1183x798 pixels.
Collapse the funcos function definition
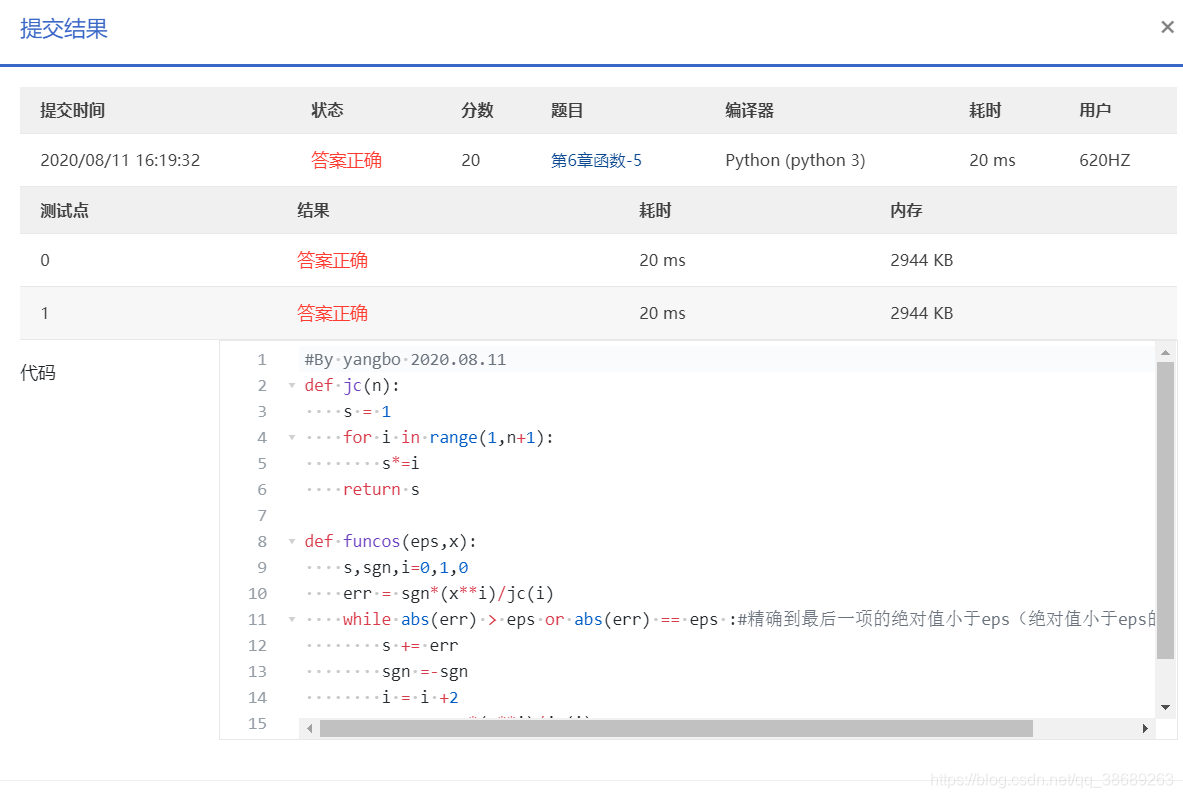point(291,541)
